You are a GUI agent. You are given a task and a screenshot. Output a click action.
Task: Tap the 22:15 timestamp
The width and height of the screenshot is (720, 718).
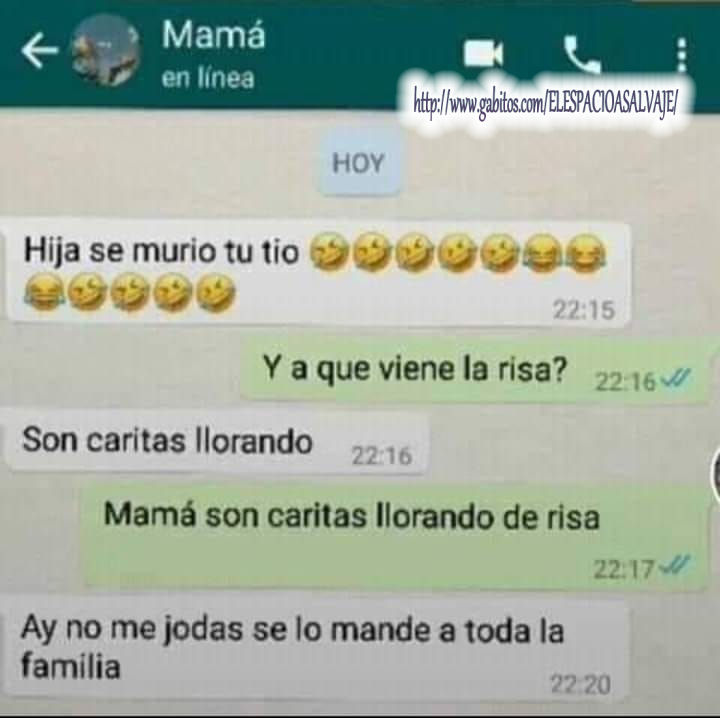click(x=584, y=309)
